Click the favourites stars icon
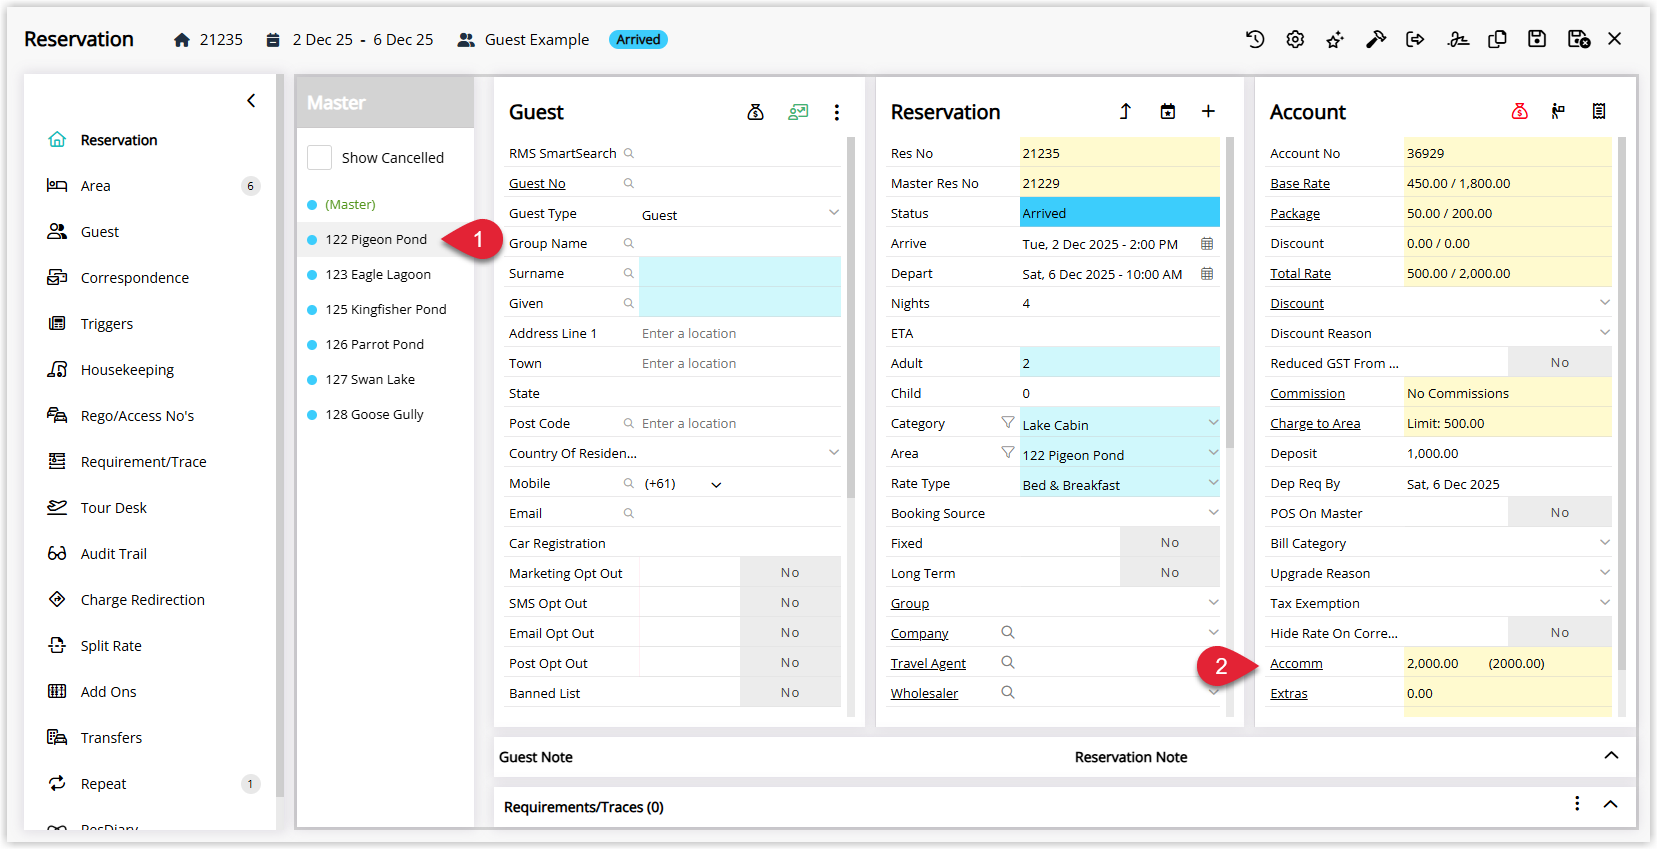 coord(1335,39)
